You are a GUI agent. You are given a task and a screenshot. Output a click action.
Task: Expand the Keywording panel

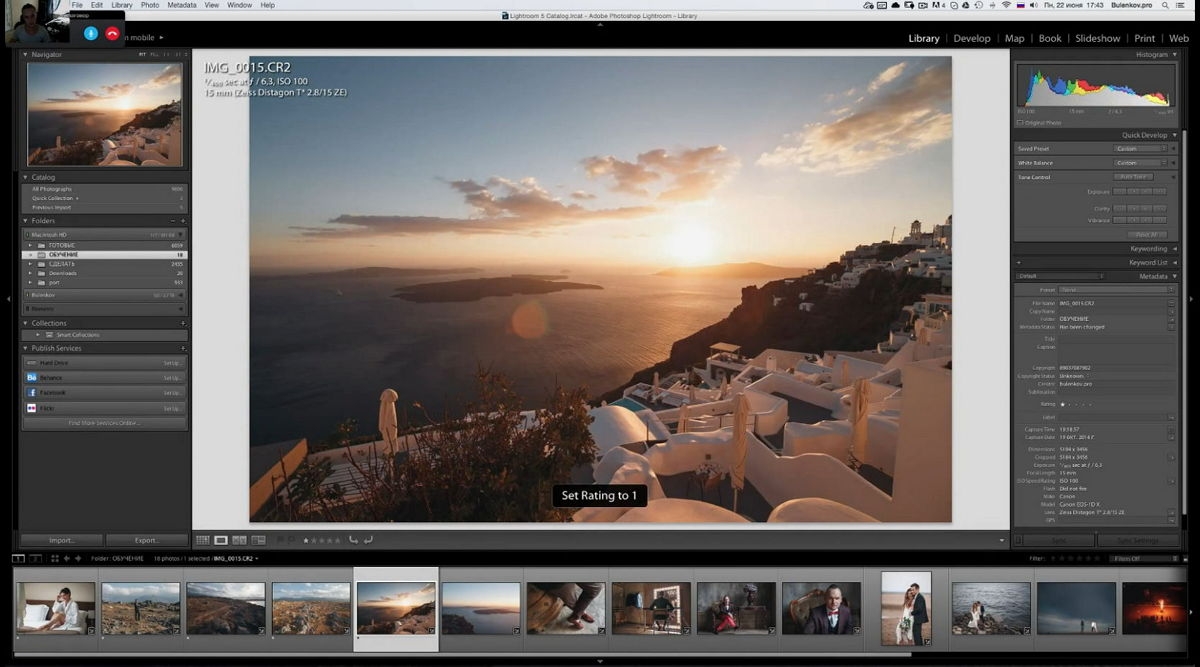1174,248
